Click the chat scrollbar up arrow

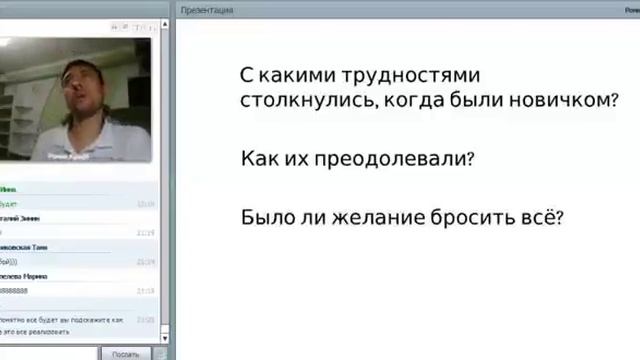click(165, 24)
